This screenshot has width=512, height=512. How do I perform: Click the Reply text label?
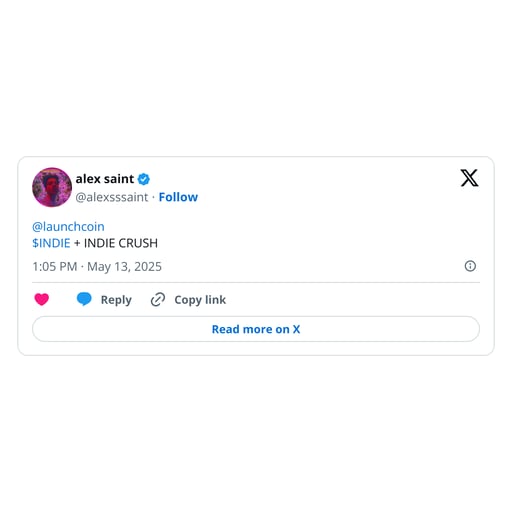point(116,300)
